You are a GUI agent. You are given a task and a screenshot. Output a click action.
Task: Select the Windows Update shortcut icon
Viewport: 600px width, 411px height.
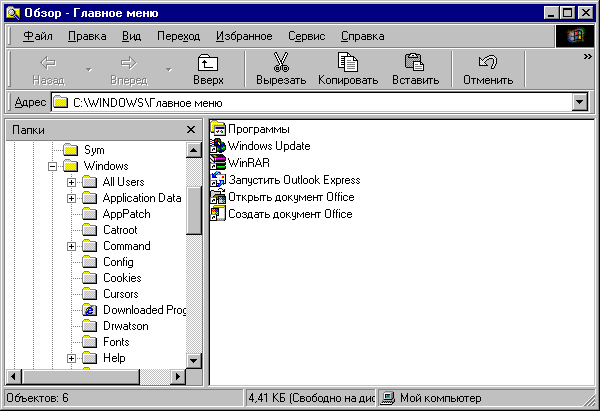pyautogui.click(x=218, y=146)
